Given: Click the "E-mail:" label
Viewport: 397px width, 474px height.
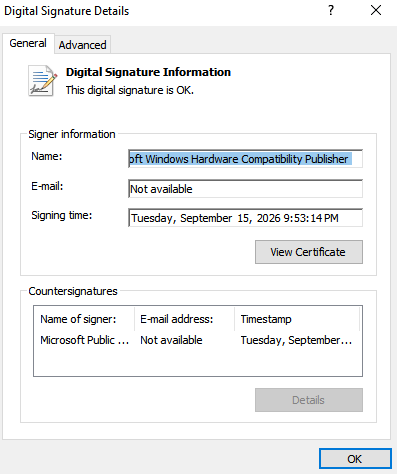Looking at the screenshot, I should [x=47, y=186].
